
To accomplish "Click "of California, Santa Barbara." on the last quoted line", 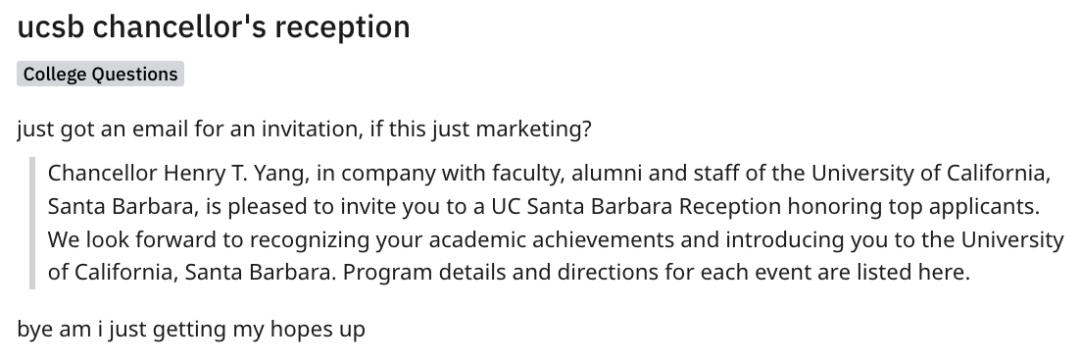I will (192, 272).
